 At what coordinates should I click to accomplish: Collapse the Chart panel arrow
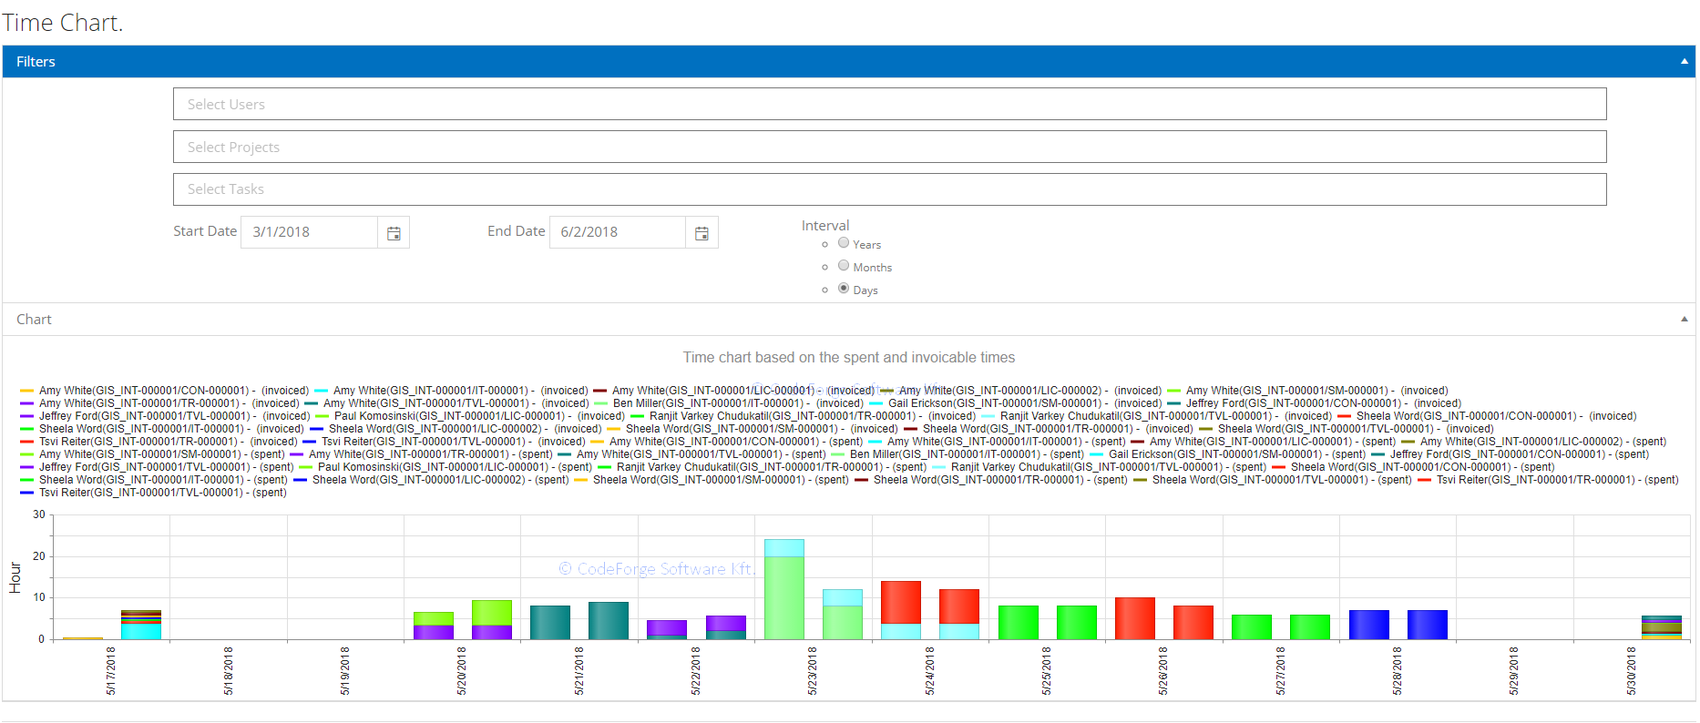pos(1684,319)
